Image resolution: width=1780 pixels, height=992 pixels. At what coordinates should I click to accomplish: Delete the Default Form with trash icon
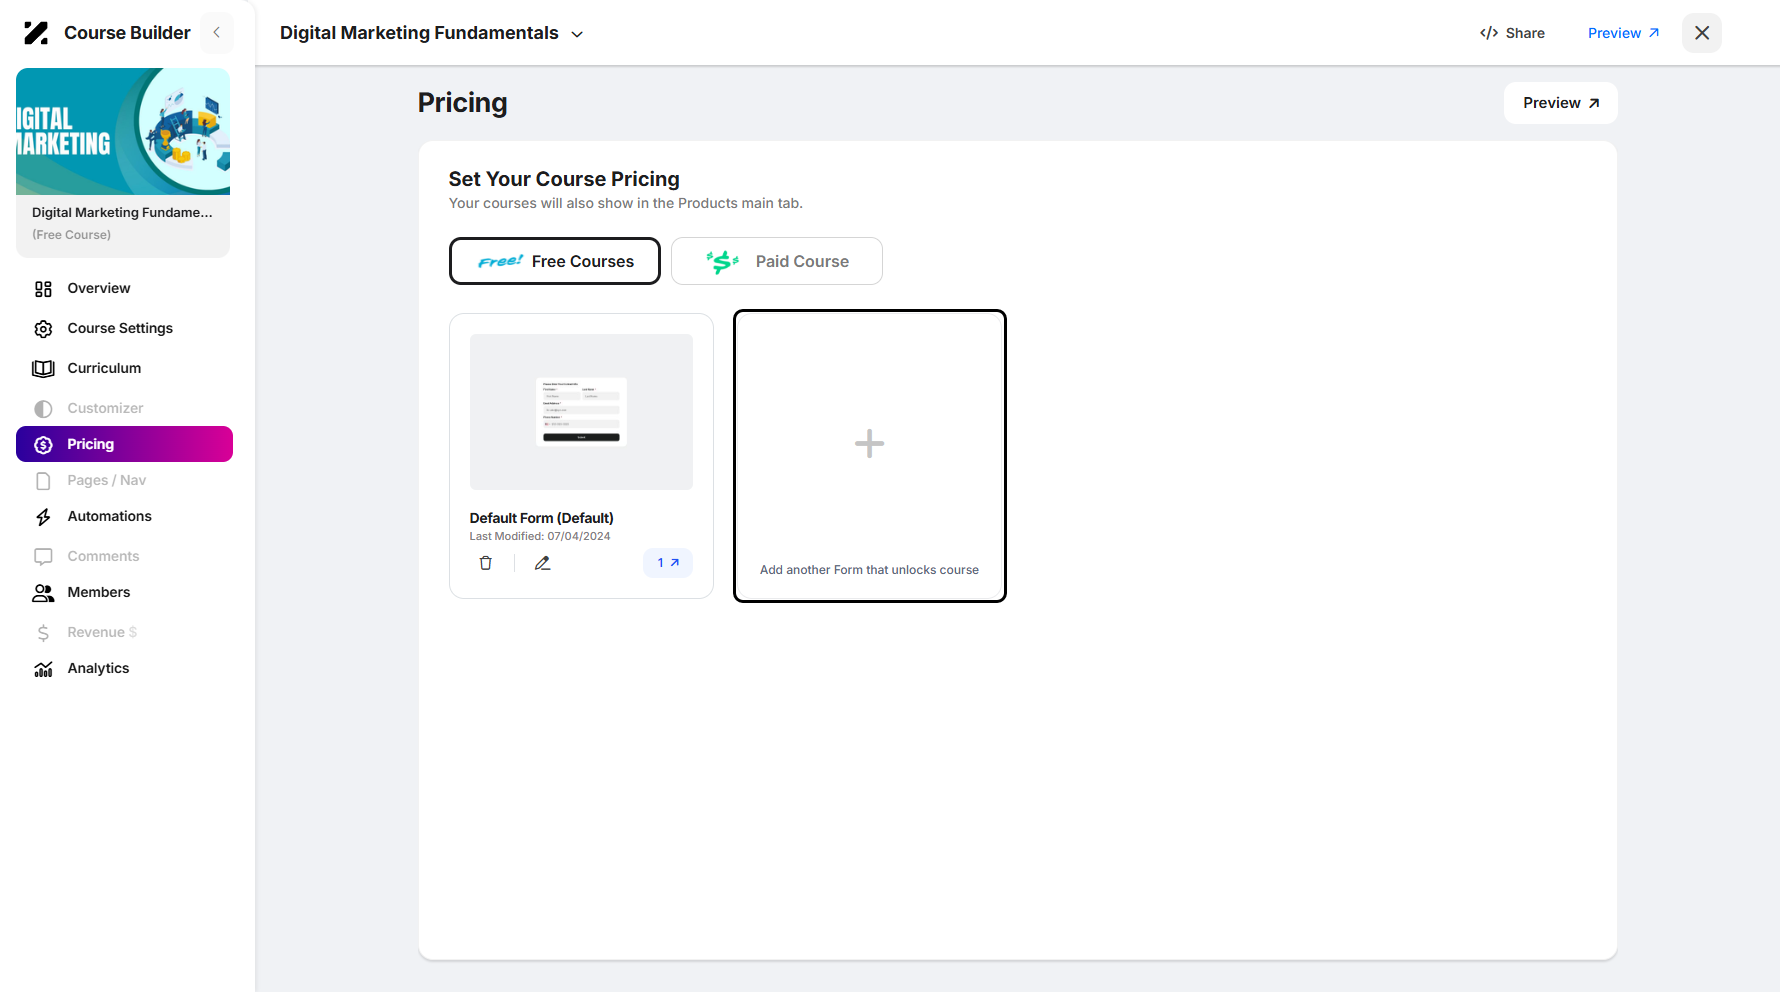(x=486, y=563)
